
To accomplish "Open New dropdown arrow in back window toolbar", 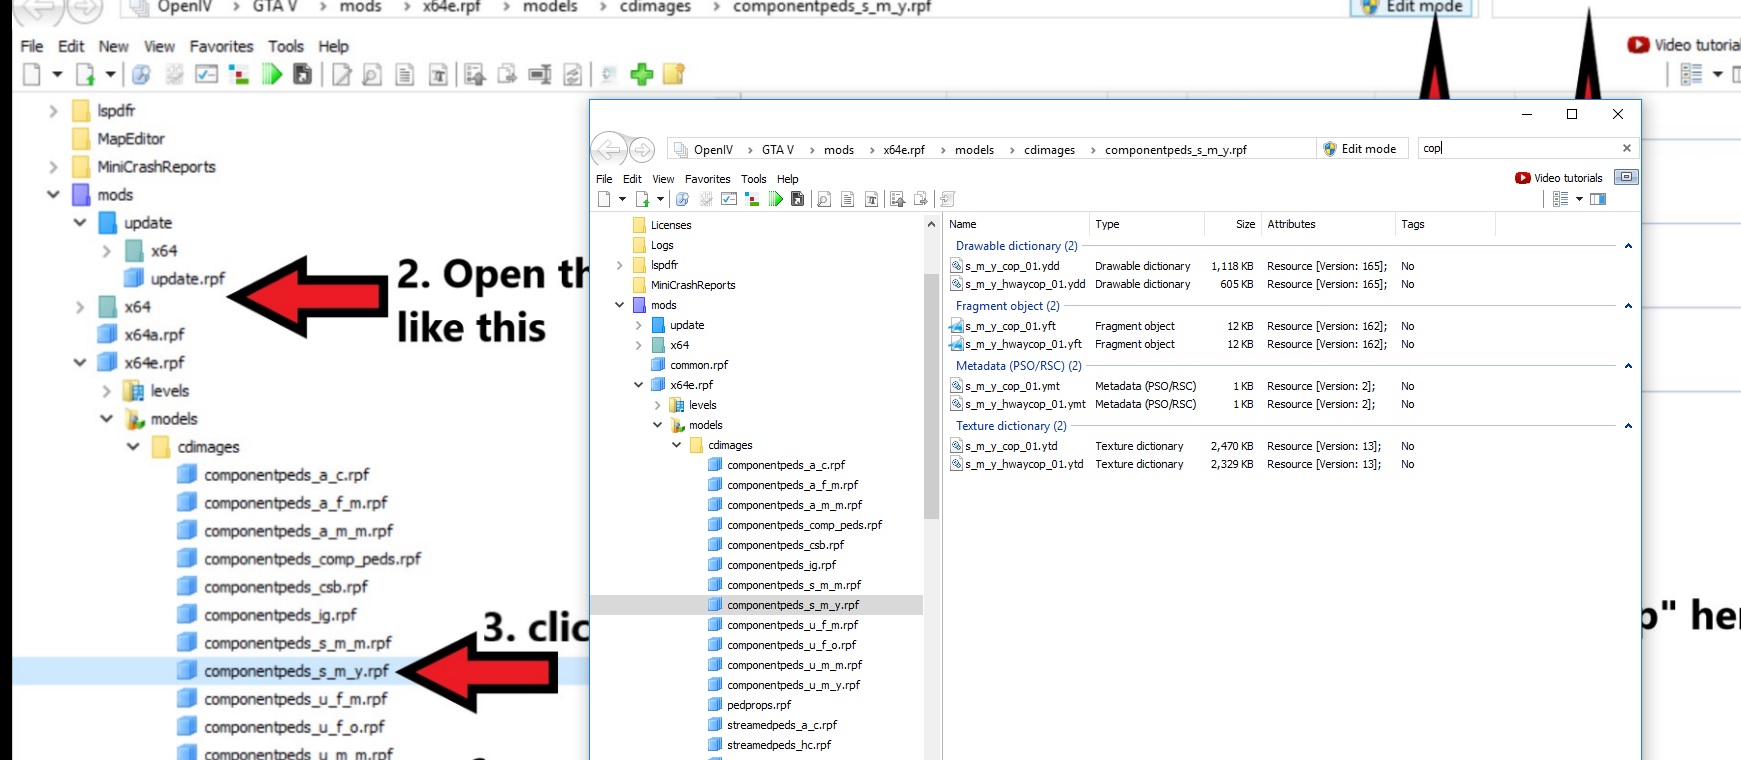I will tap(57, 74).
